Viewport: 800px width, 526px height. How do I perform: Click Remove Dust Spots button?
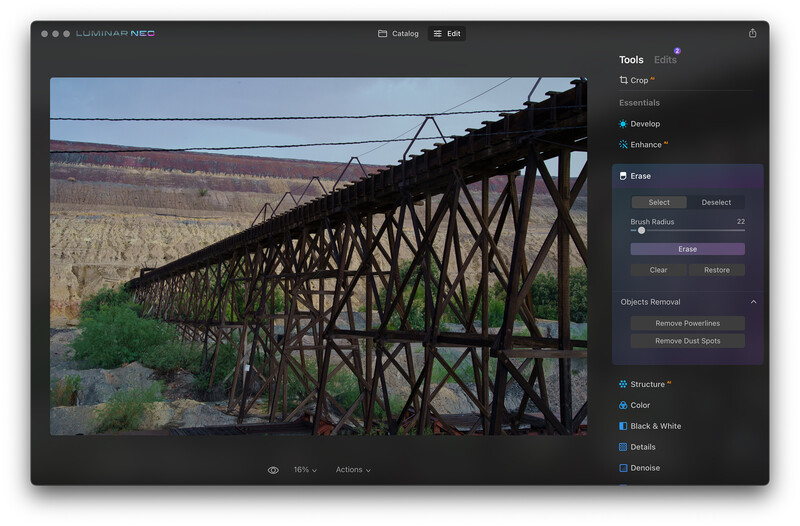[687, 341]
